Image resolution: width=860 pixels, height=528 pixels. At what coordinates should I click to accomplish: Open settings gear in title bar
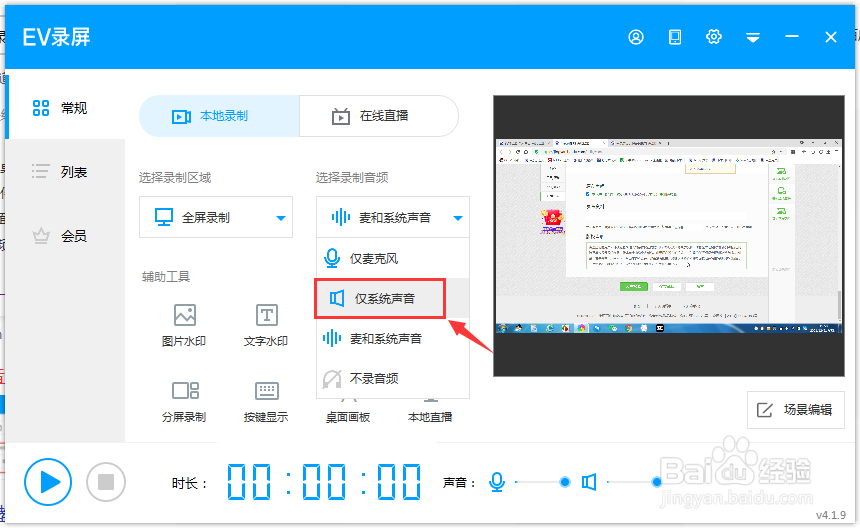714,37
